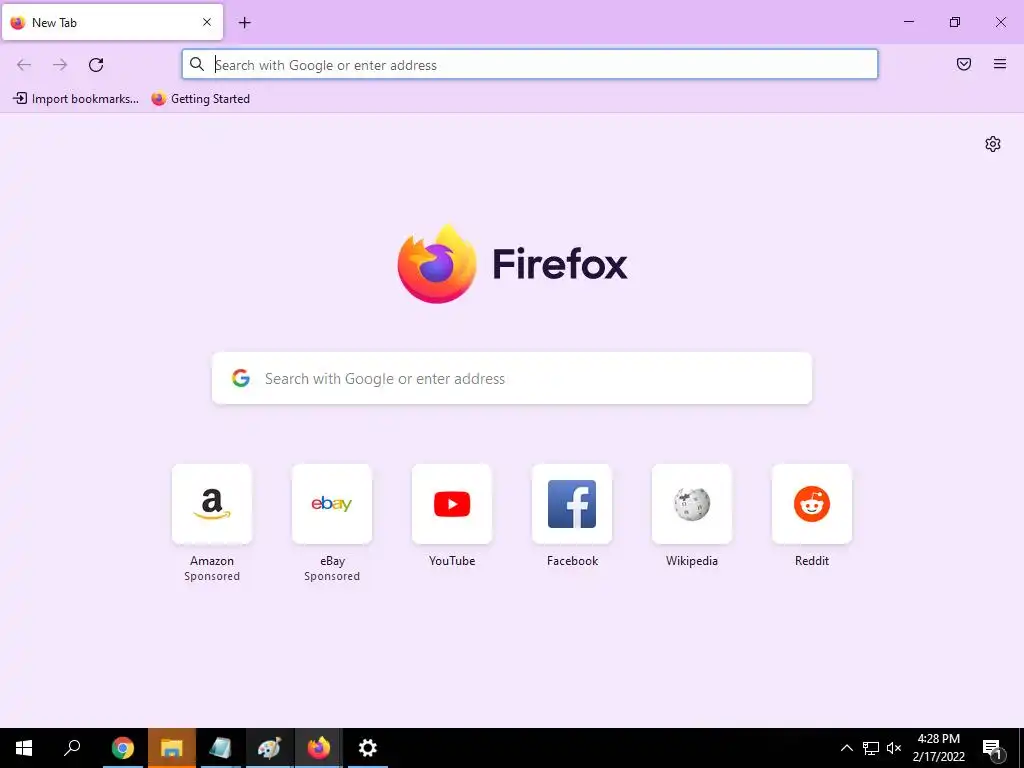1024x768 pixels.
Task: Click the muted volume tray icon
Action: pos(894,748)
